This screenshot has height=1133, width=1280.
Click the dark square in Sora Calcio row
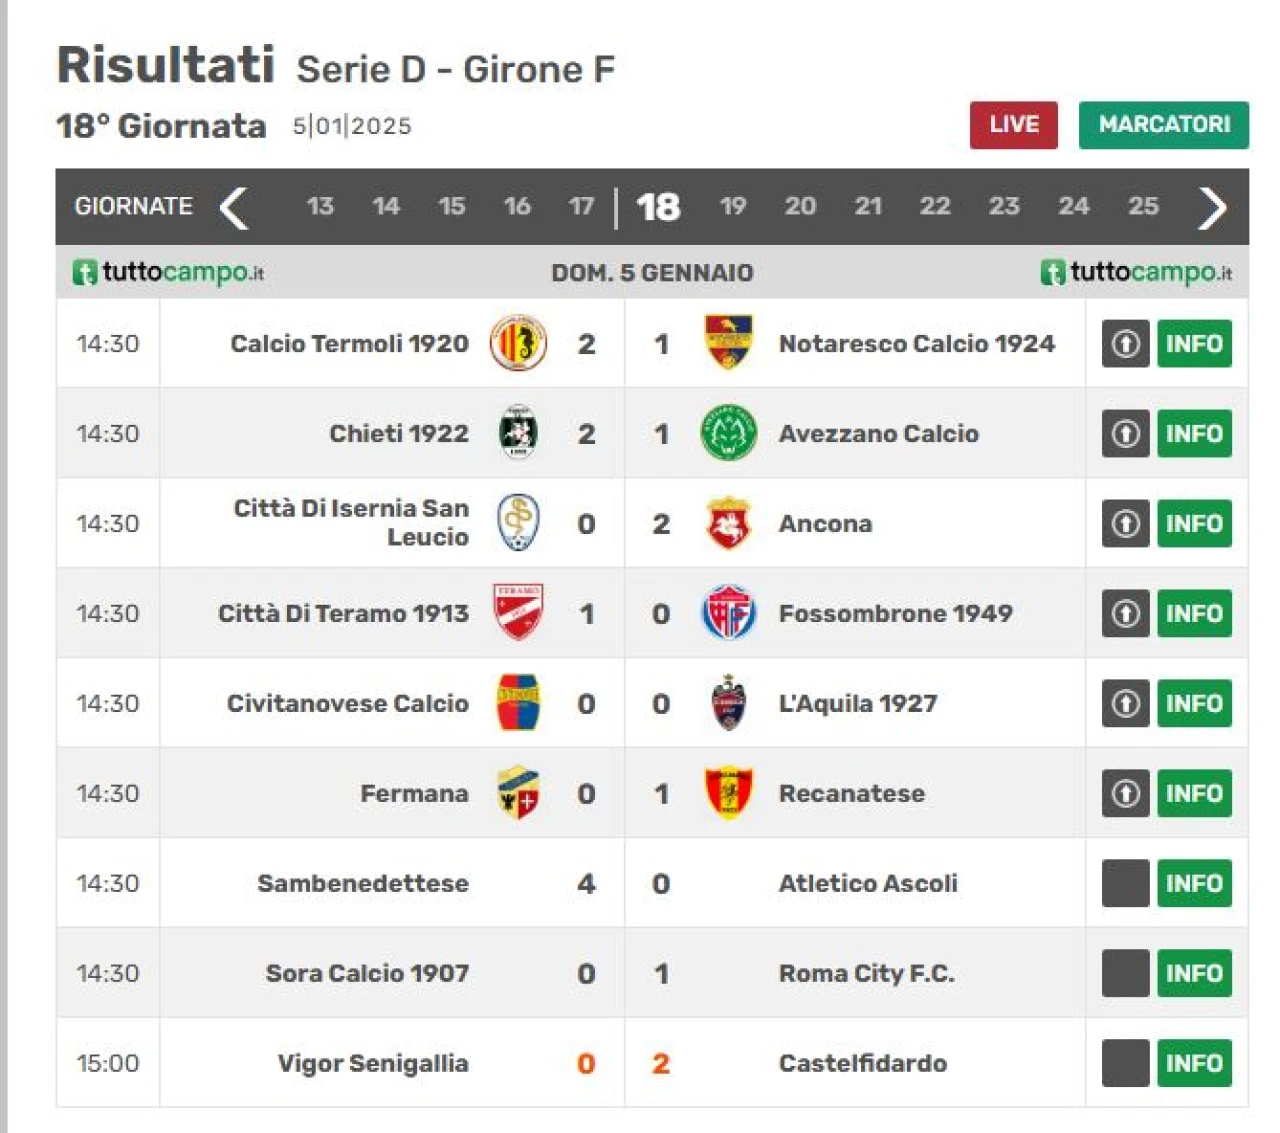click(x=1125, y=973)
